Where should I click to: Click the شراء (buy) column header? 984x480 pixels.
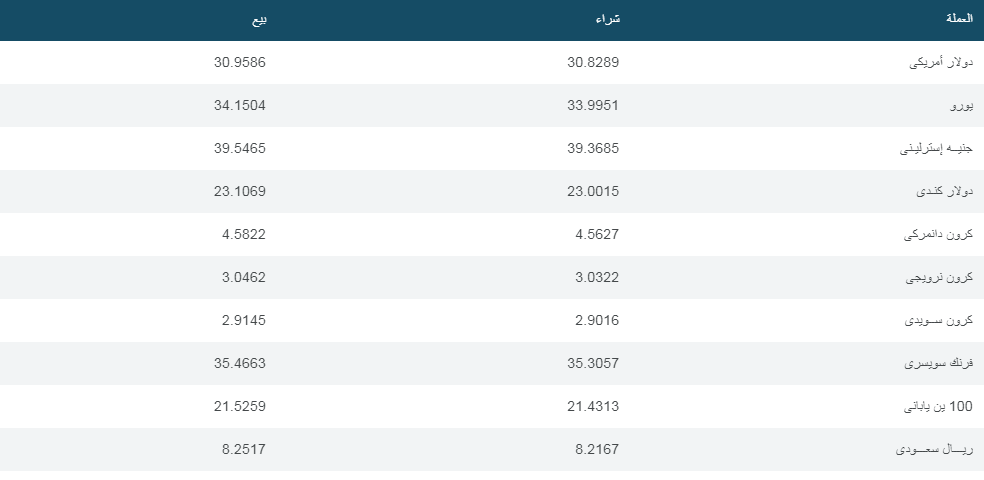coord(608,19)
